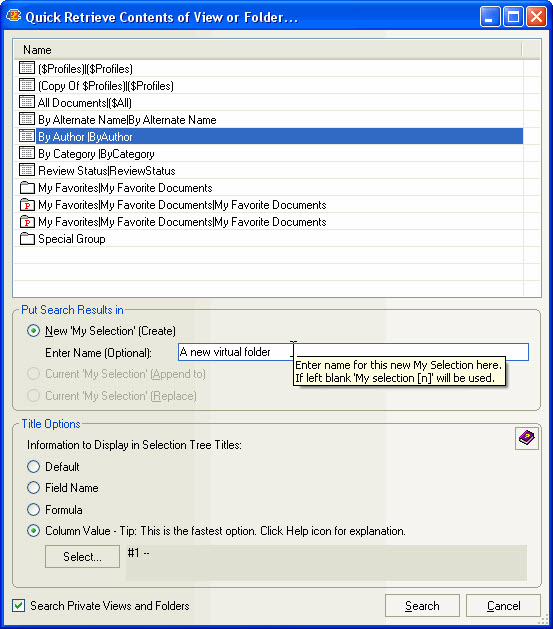The width and height of the screenshot is (553, 629).
Task: Choose the Field Name radio button
Action: click(33, 488)
